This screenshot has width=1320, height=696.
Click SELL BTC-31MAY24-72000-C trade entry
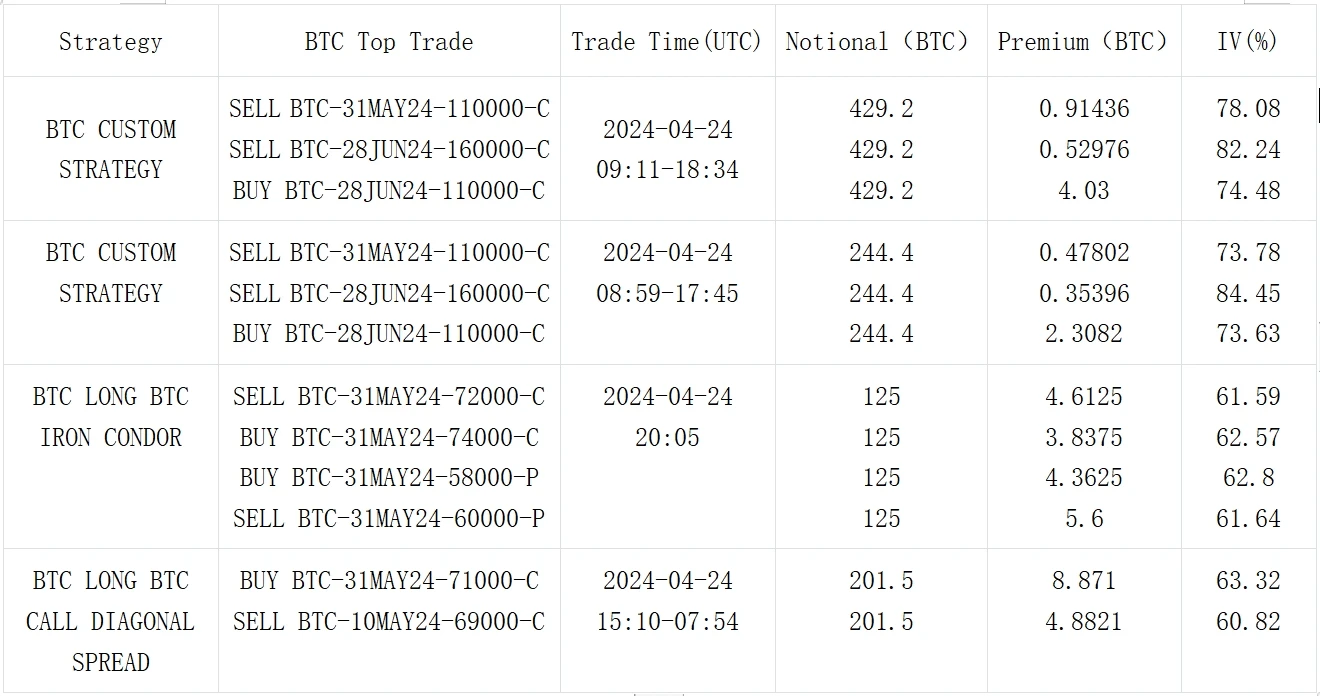coord(389,397)
